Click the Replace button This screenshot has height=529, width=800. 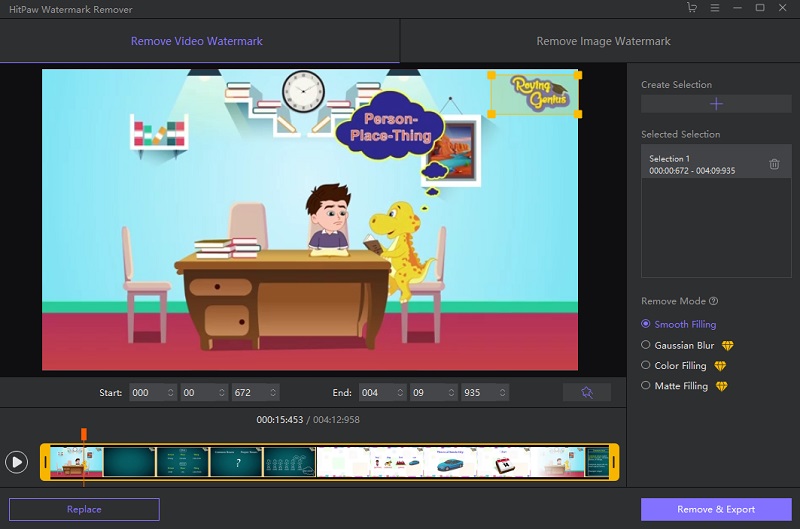84,509
